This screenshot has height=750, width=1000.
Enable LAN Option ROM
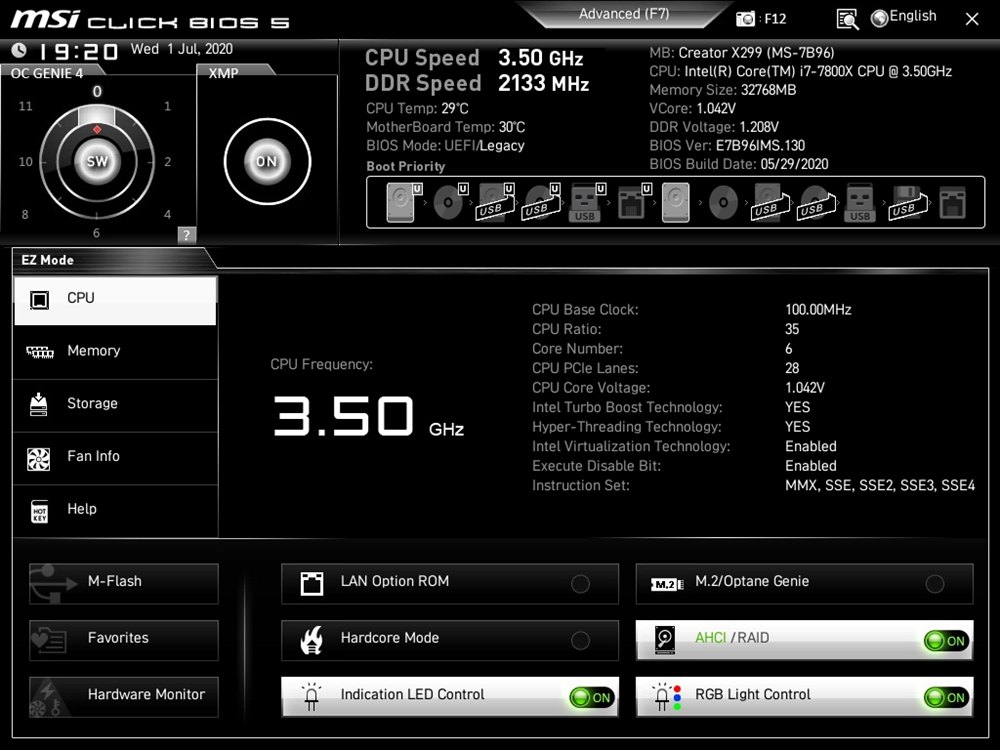pyautogui.click(x=580, y=584)
